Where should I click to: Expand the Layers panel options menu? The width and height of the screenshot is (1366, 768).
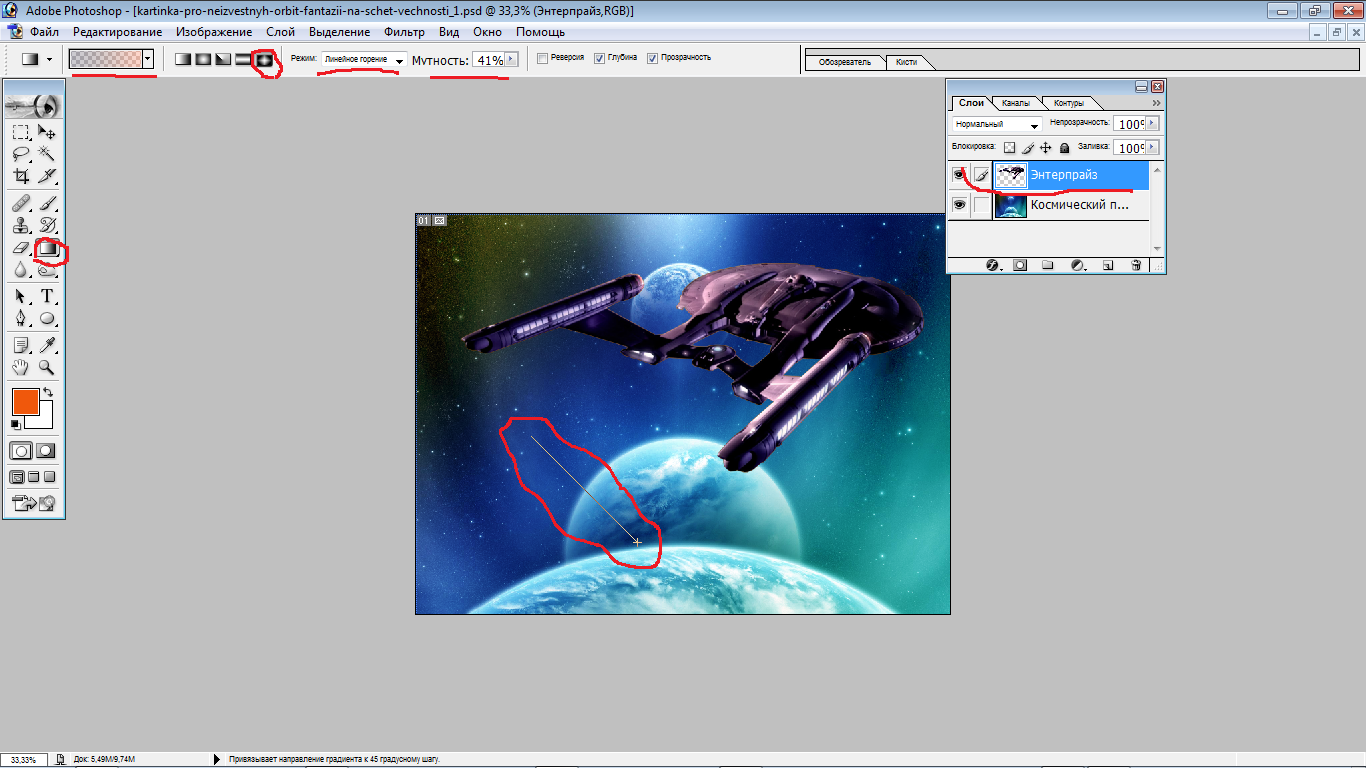1156,103
